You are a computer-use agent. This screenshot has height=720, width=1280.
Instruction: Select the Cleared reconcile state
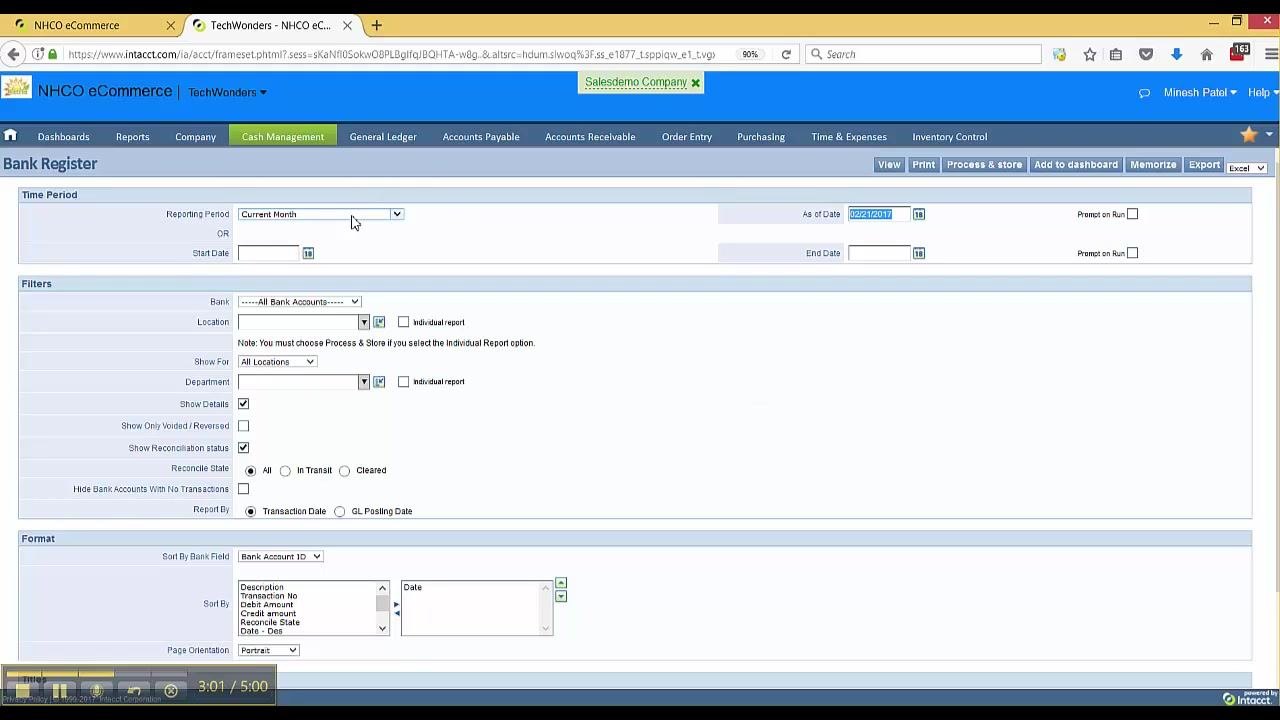[345, 471]
